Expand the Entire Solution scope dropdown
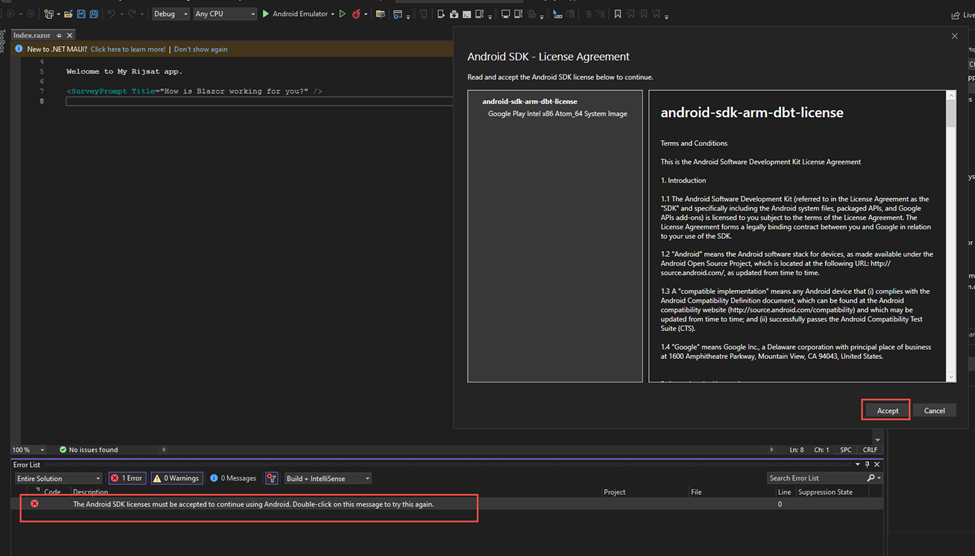 pyautogui.click(x=58, y=478)
